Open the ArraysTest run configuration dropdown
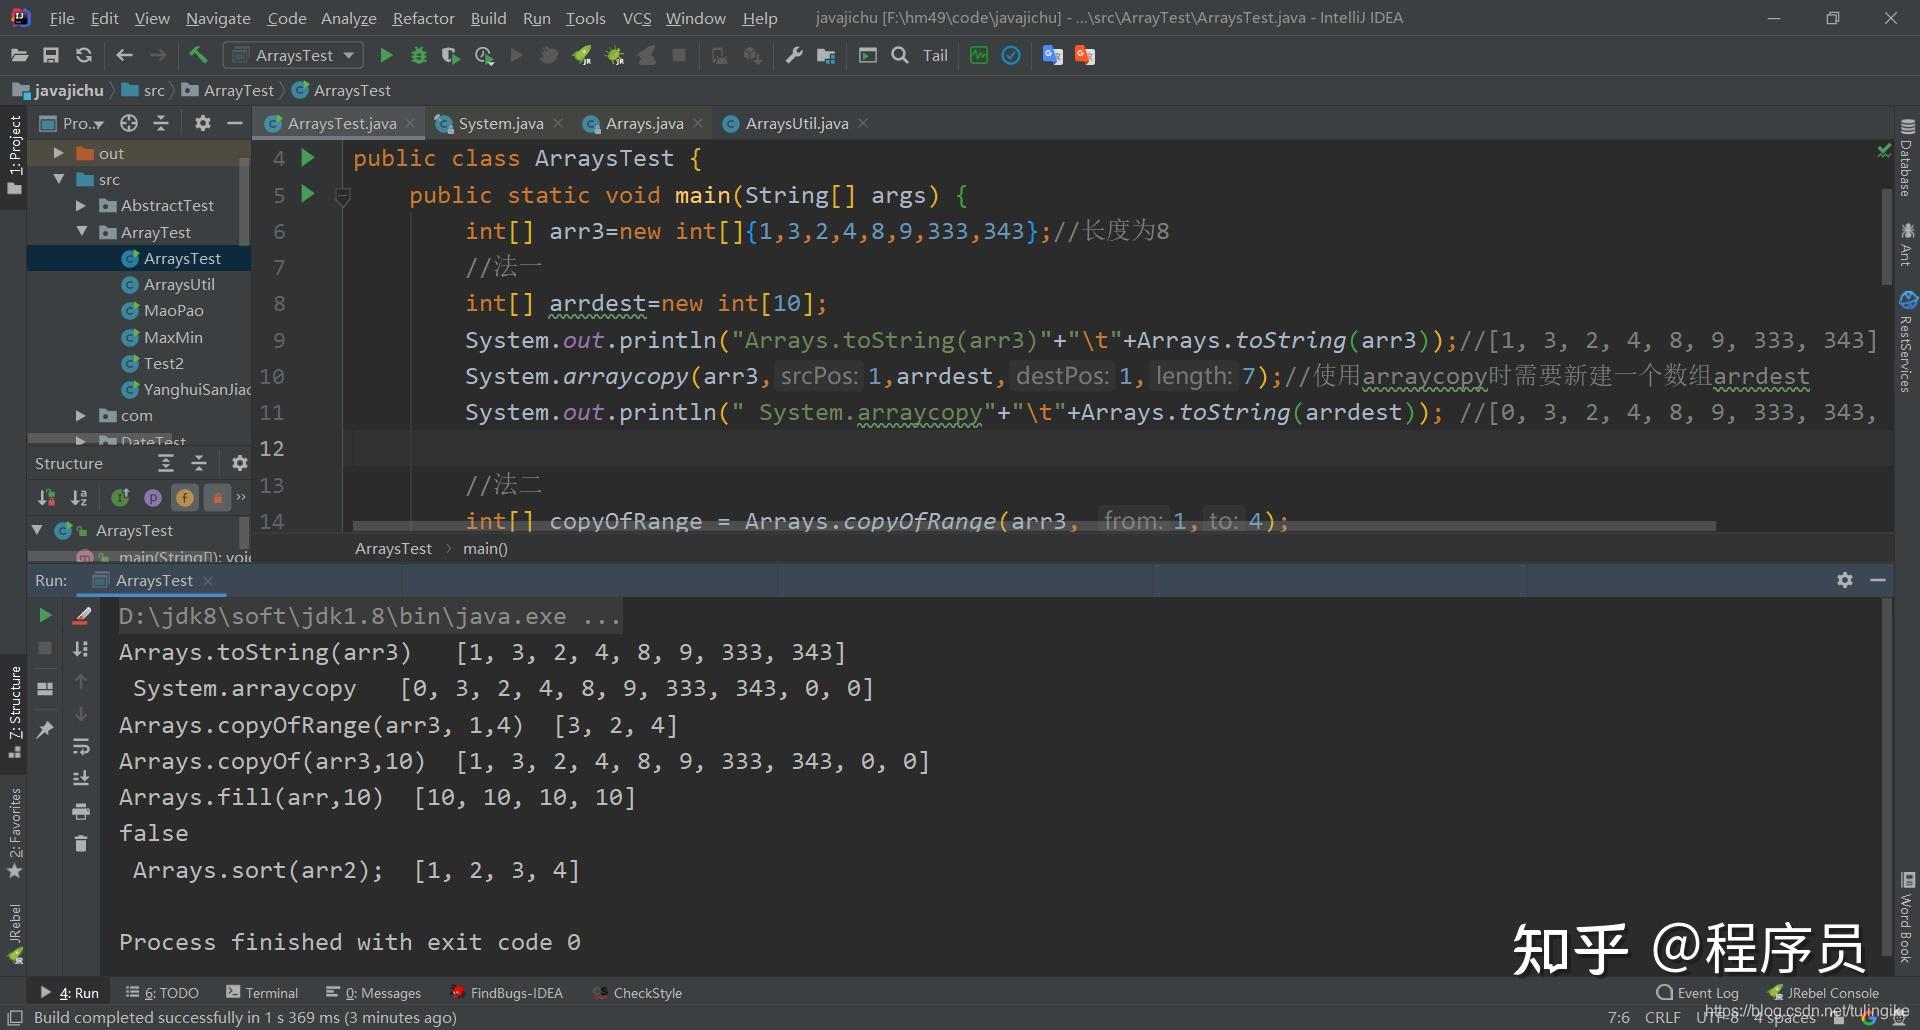This screenshot has height=1030, width=1920. 294,56
